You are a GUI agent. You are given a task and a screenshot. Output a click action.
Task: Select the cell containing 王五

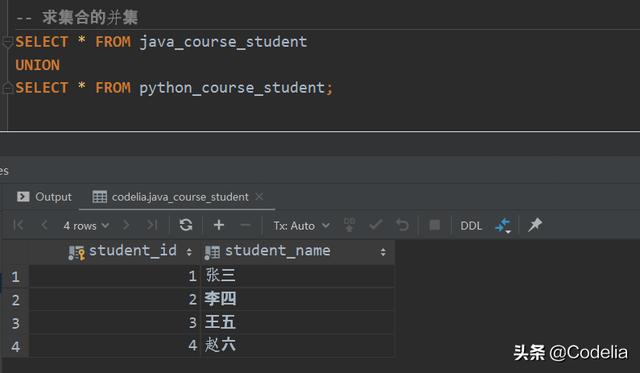pos(298,323)
